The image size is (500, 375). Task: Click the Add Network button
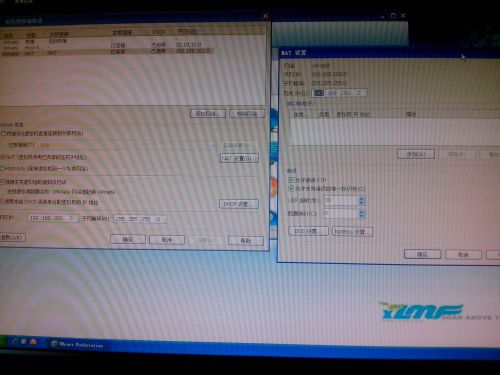click(208, 114)
